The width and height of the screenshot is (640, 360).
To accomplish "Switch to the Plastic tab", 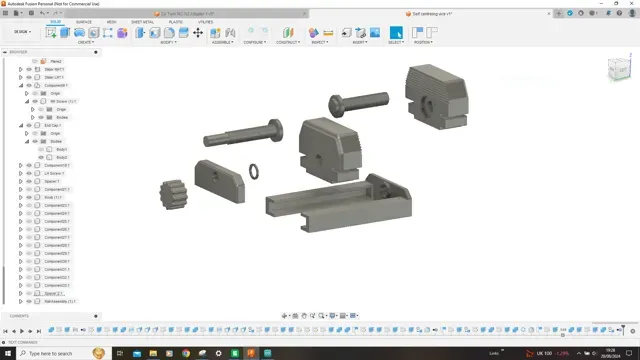I will pos(176,22).
